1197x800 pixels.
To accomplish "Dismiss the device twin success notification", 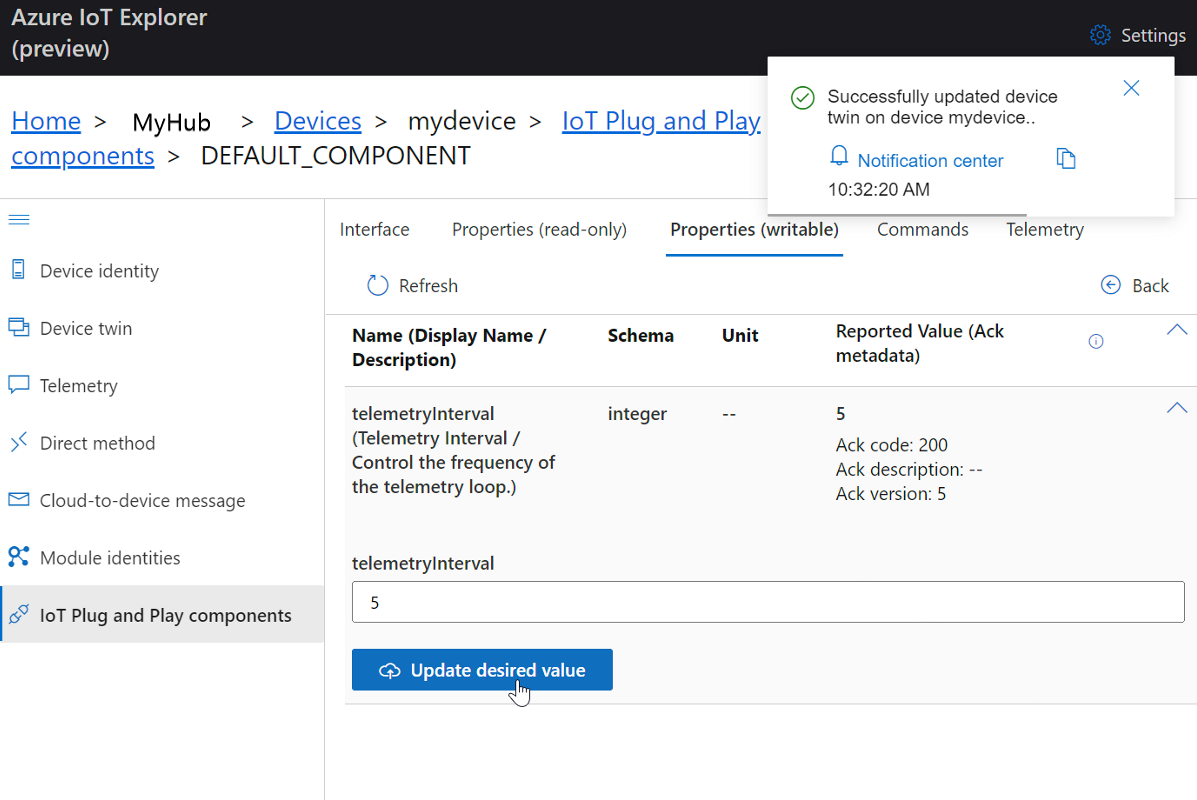I will click(x=1131, y=88).
